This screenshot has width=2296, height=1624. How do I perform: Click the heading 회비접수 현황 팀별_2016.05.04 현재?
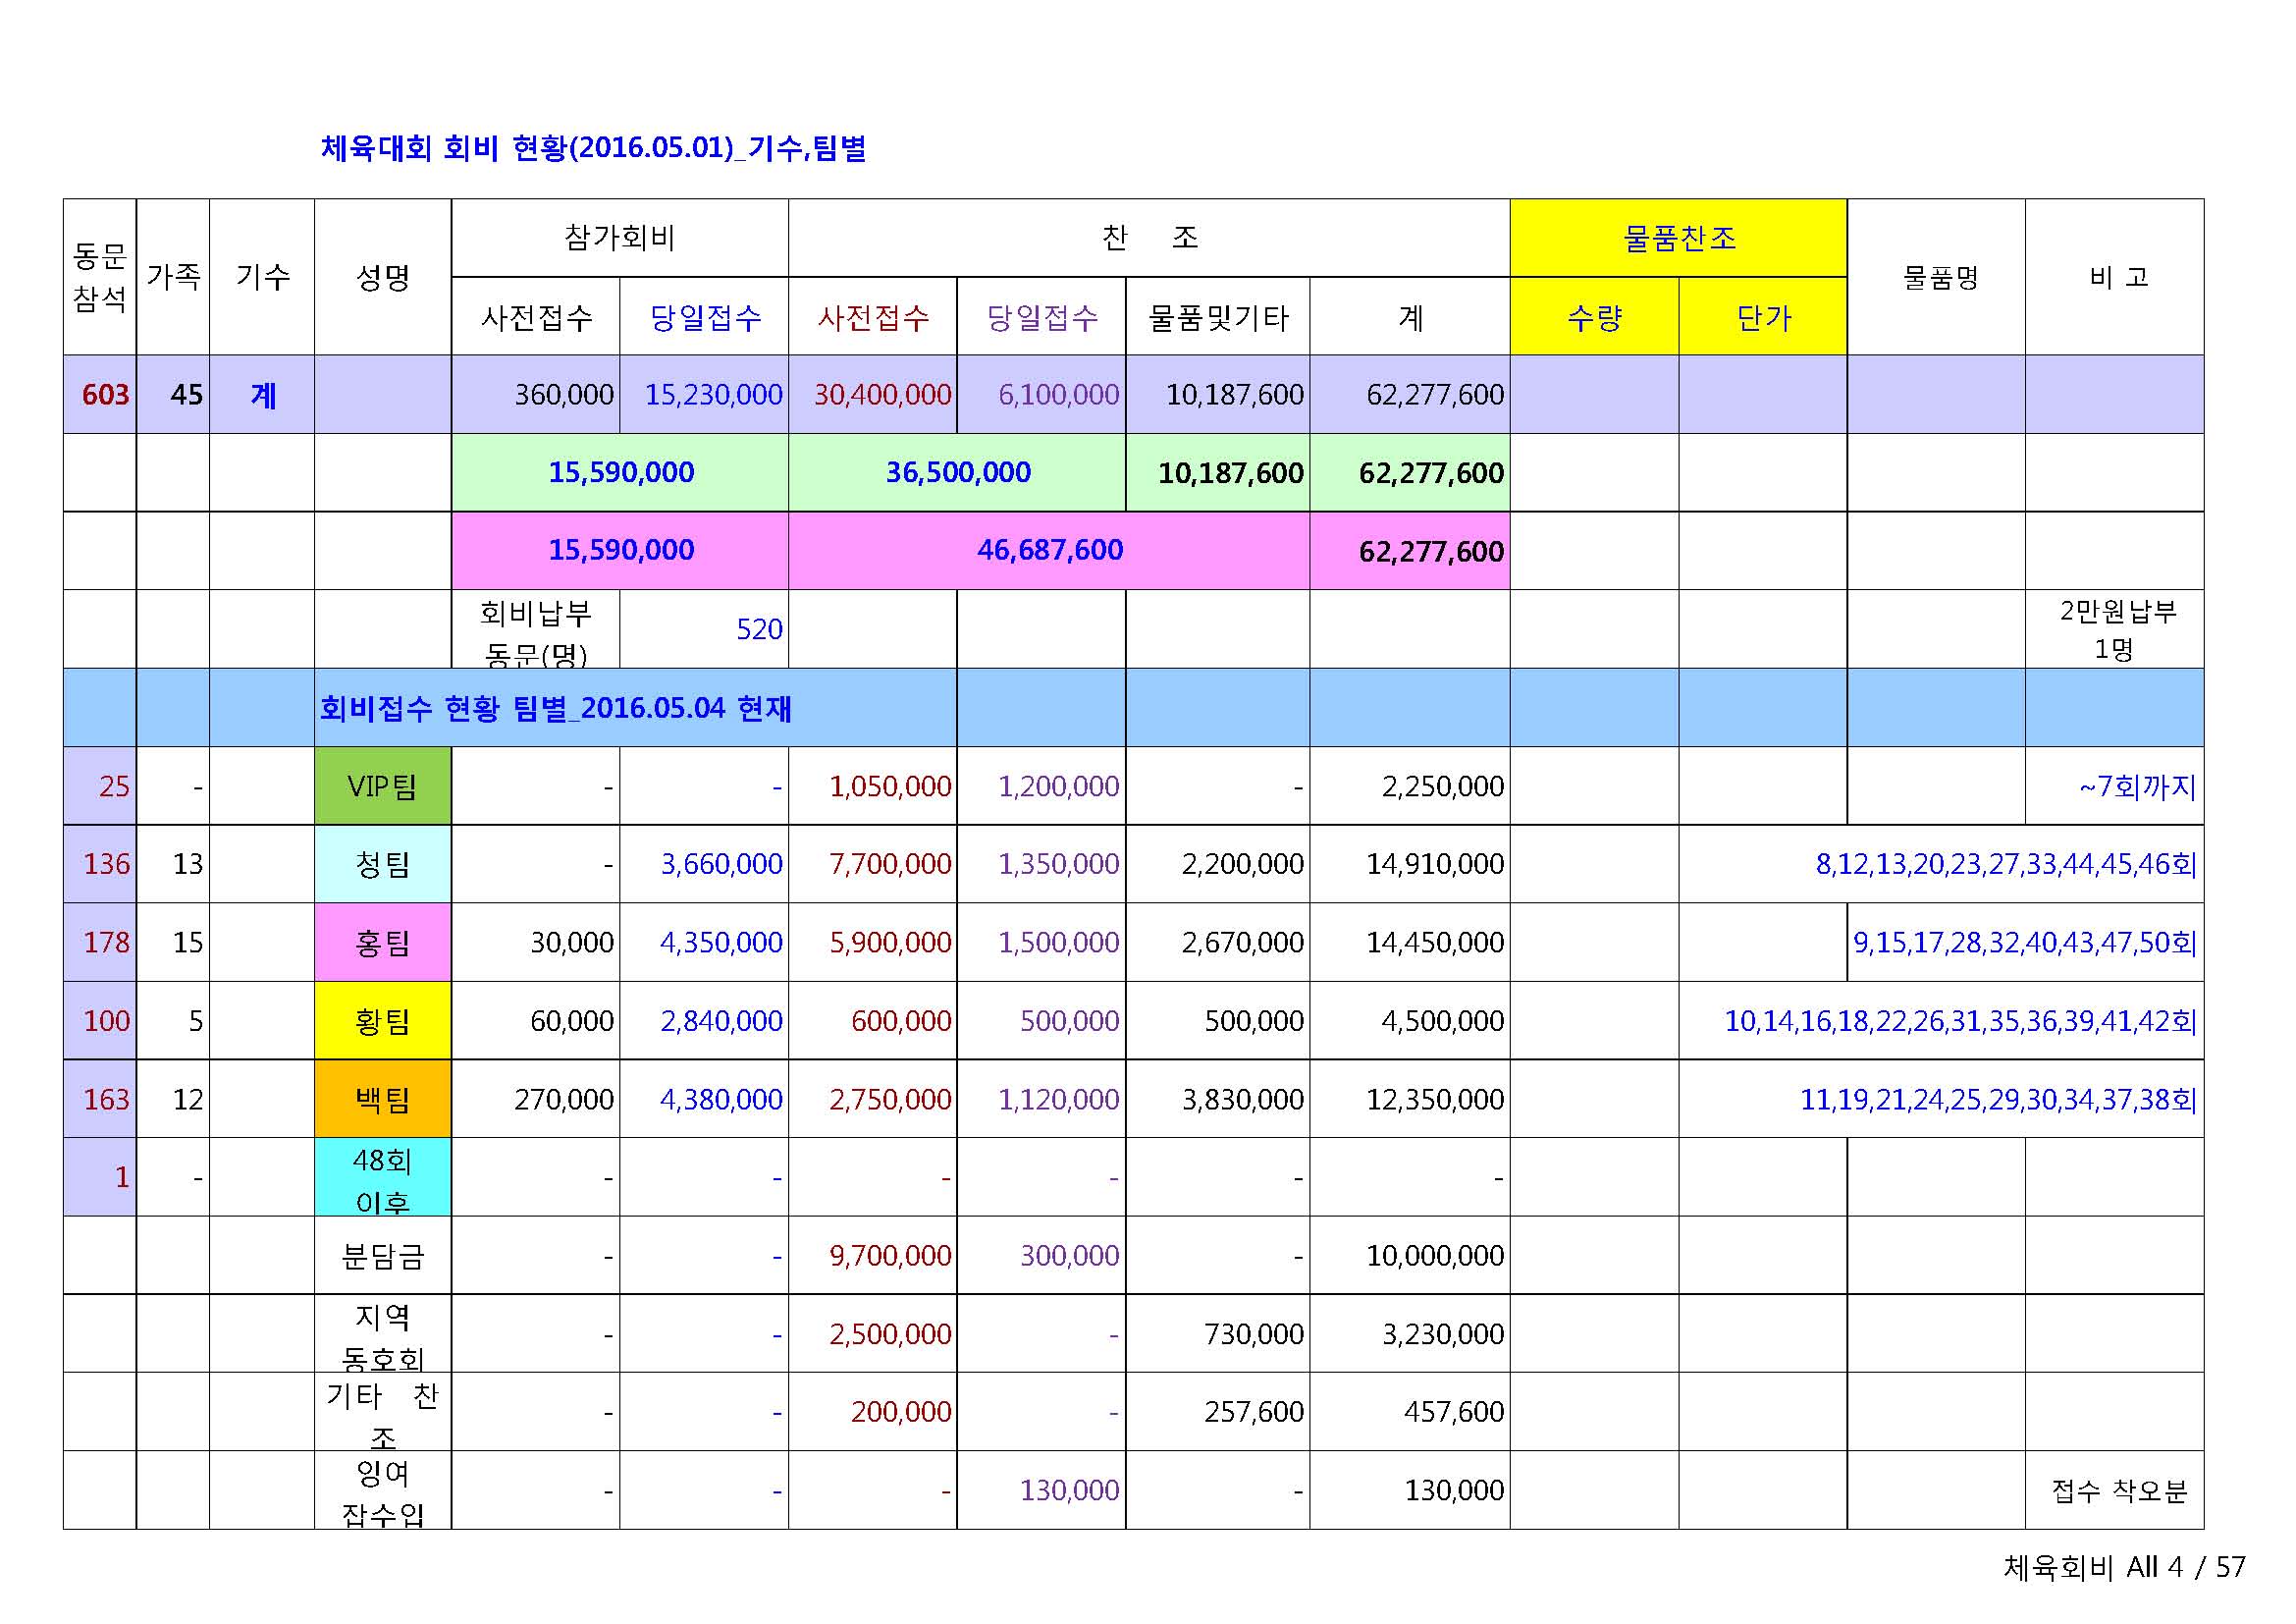(x=556, y=708)
